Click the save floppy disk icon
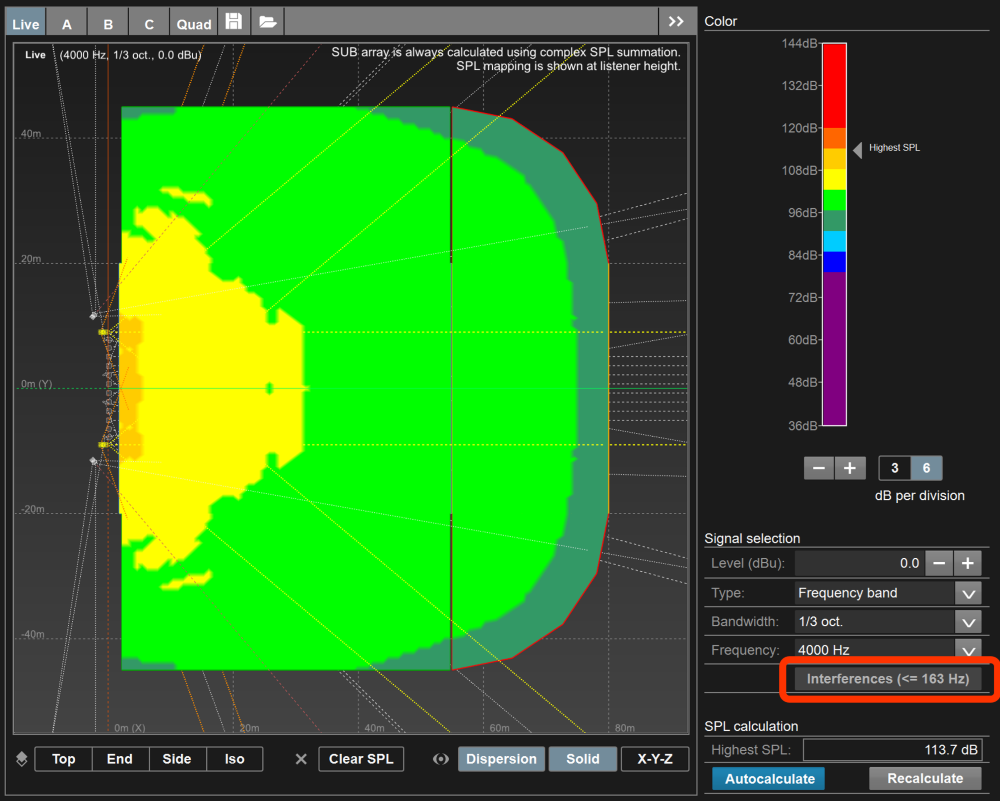 click(x=233, y=22)
